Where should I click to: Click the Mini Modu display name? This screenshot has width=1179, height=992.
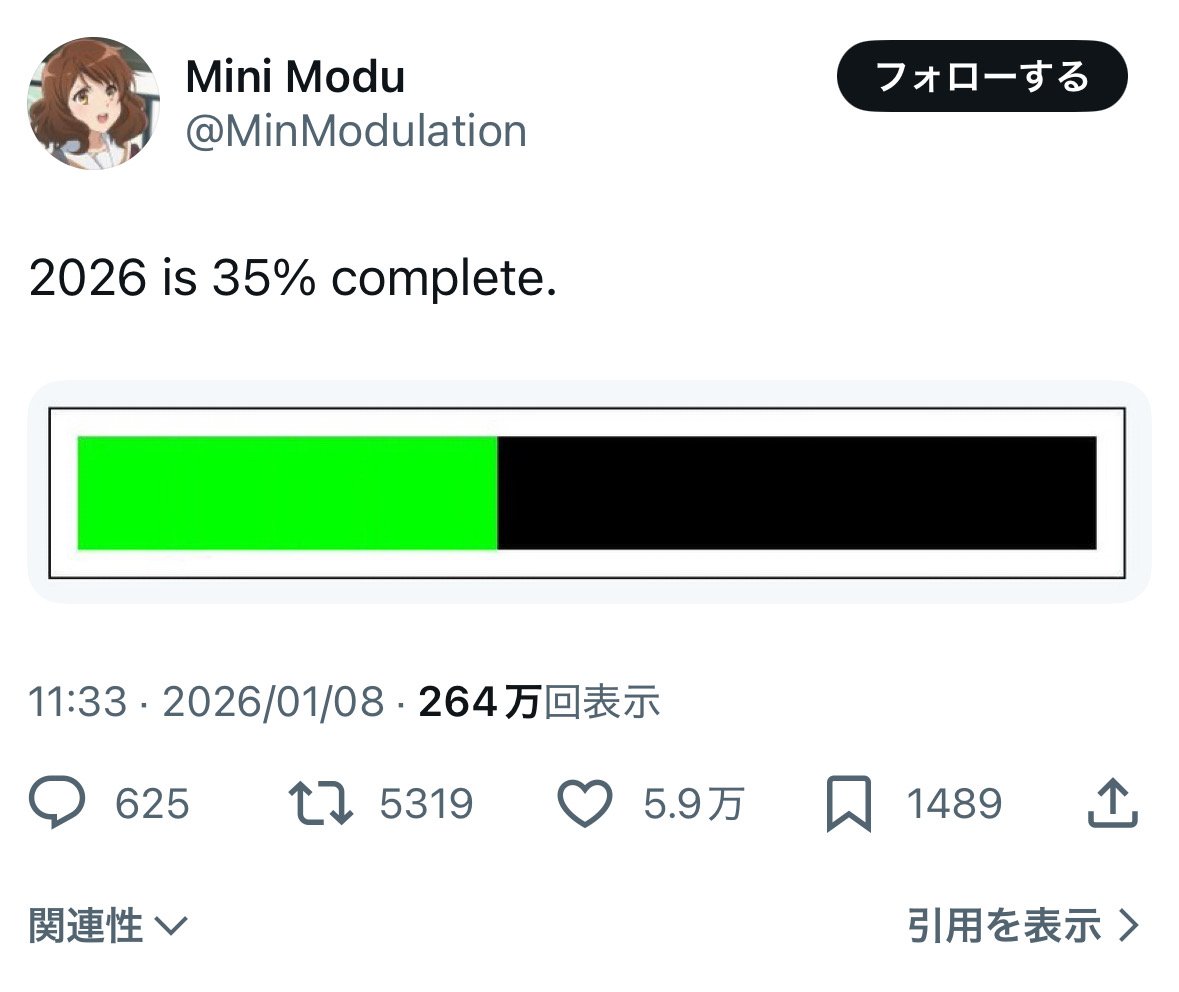tap(295, 77)
